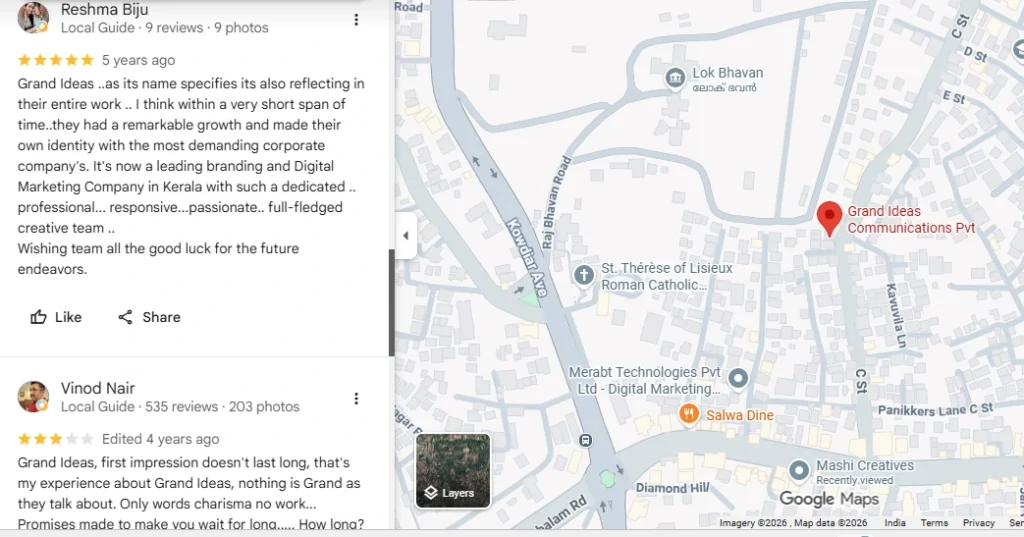Select the Mashi Creatives map marker
The width and height of the screenshot is (1024, 537).
799,470
